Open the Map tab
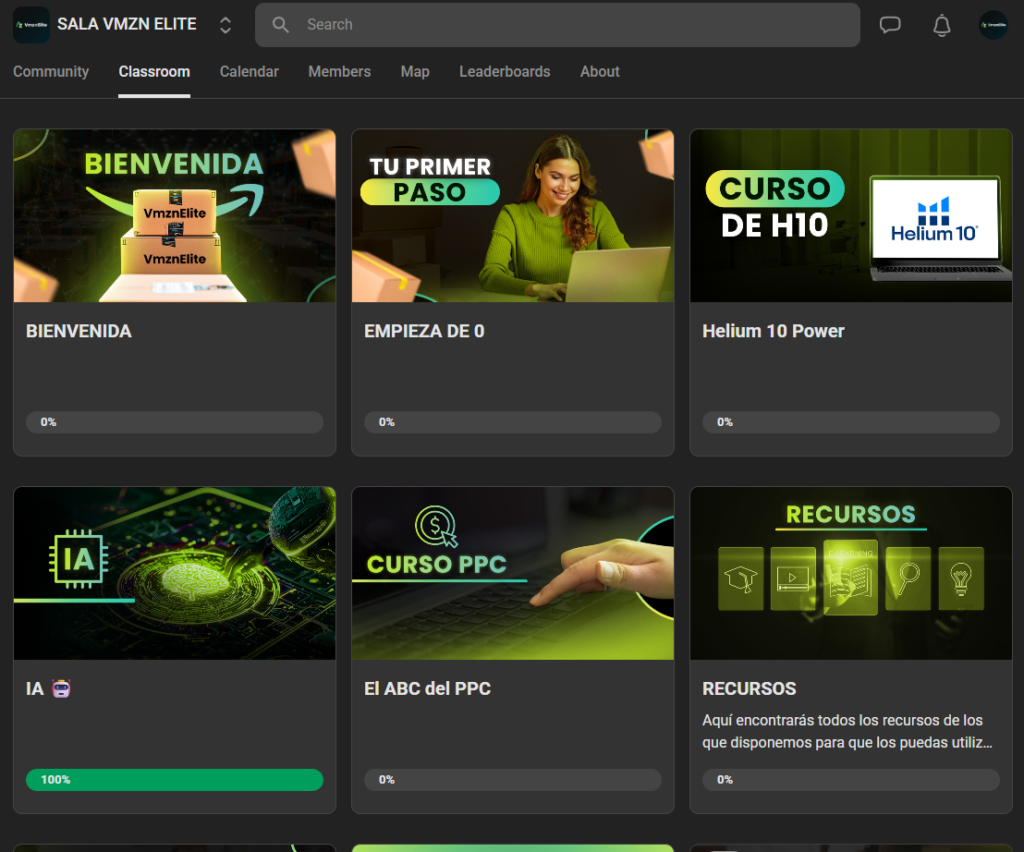The image size is (1024, 852). coord(415,72)
